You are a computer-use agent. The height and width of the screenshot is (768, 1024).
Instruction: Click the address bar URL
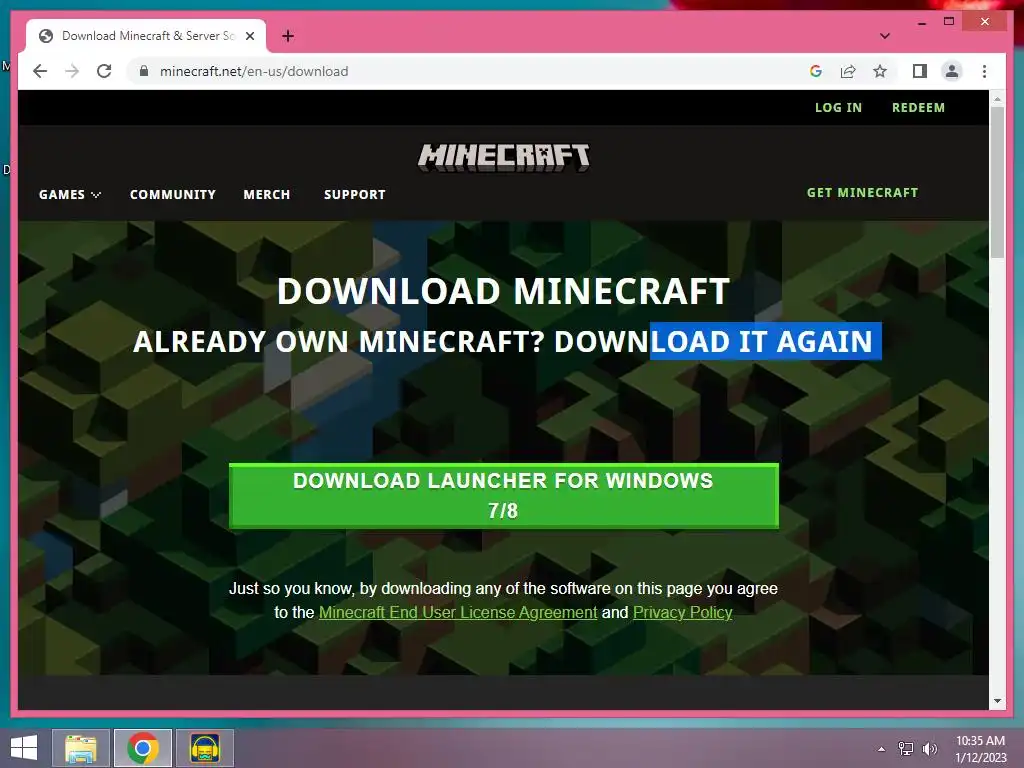(254, 71)
